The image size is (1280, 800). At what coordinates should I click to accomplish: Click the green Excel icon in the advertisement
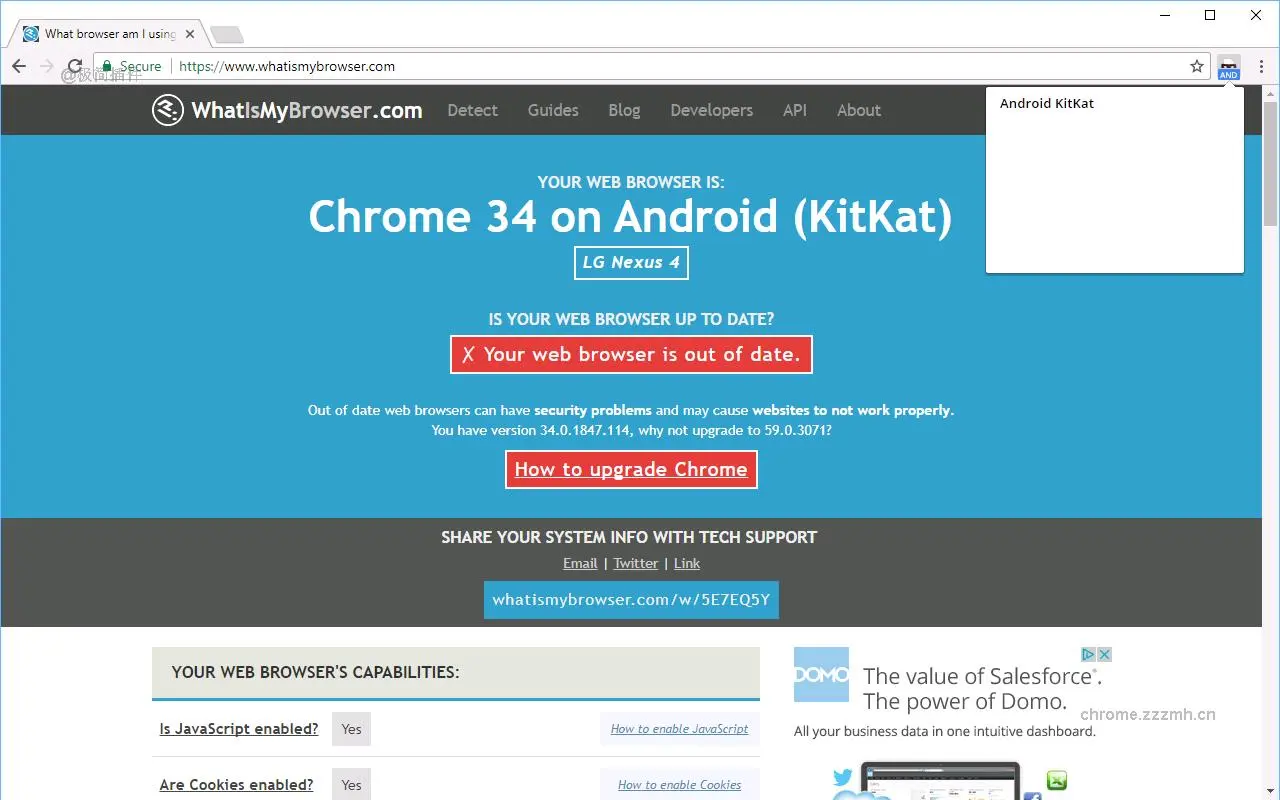(1057, 780)
